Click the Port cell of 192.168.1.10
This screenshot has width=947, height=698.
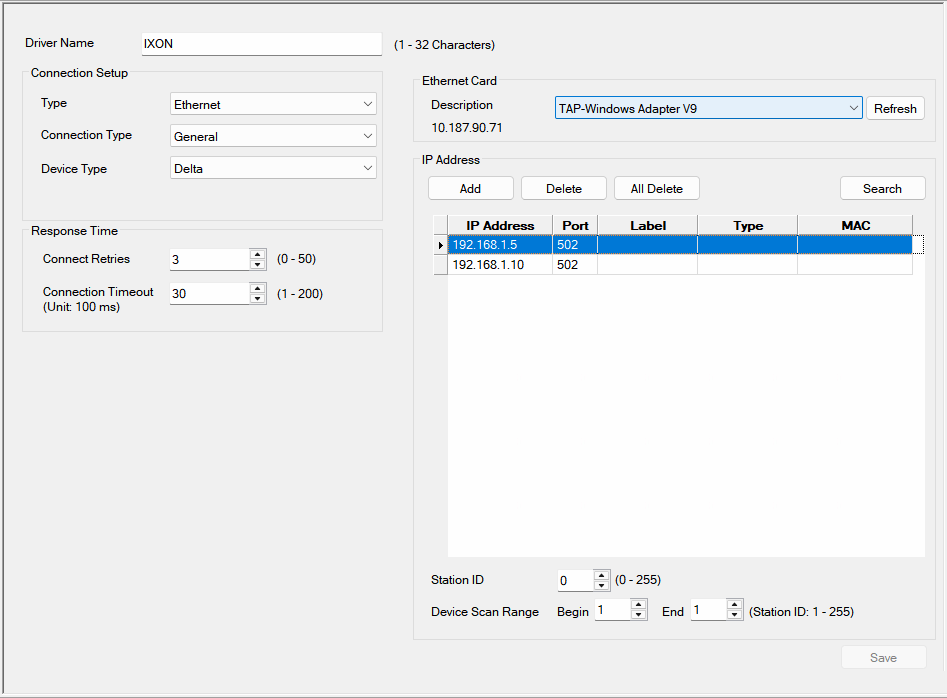click(575, 264)
